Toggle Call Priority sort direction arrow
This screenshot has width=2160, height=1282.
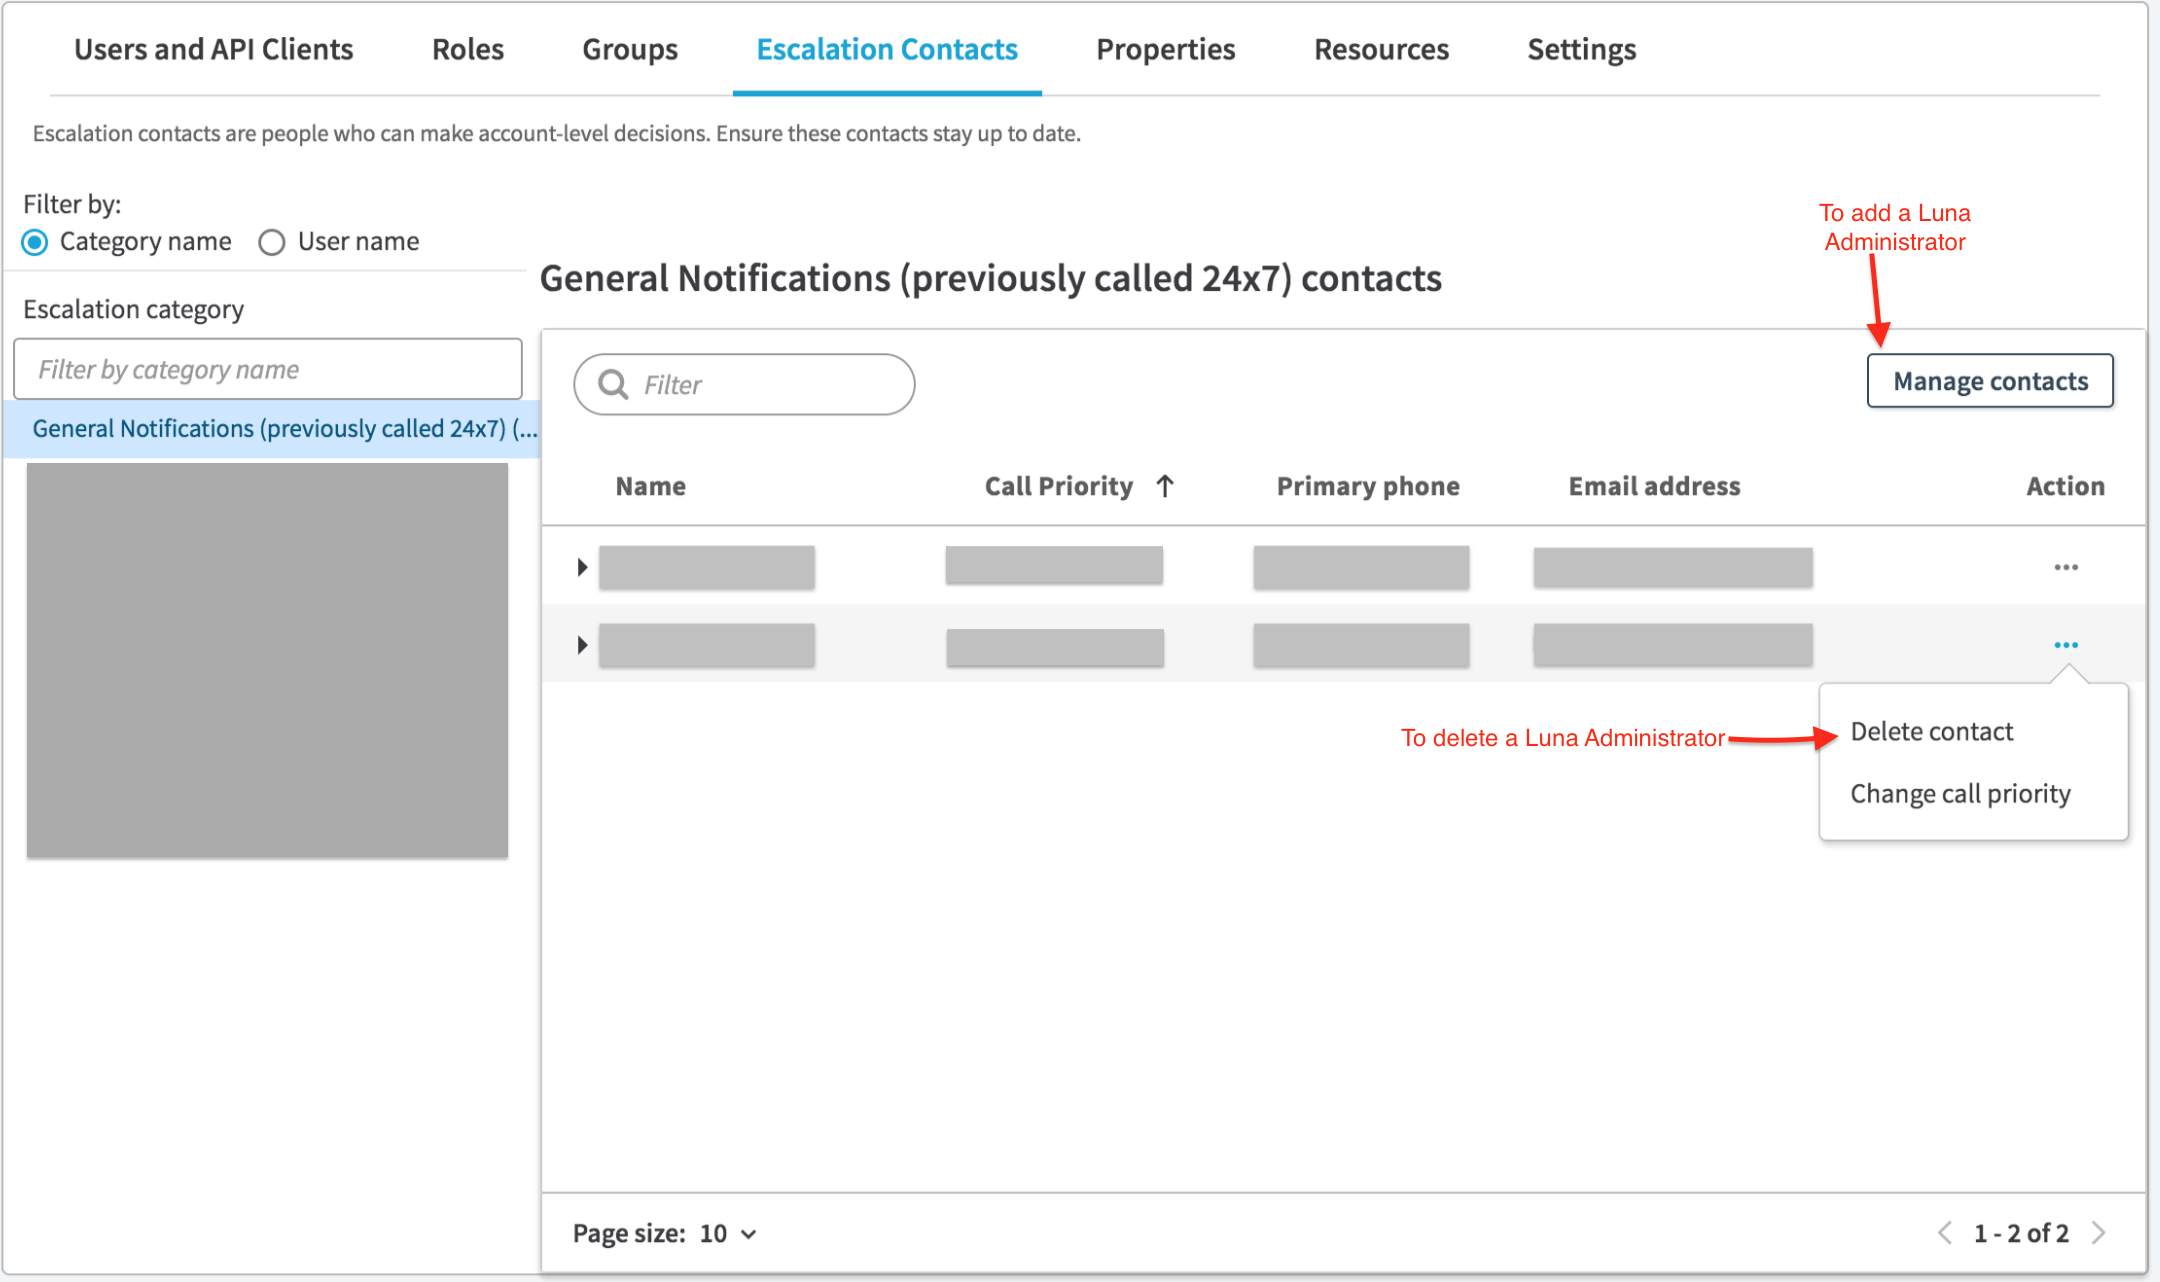pyautogui.click(x=1166, y=486)
